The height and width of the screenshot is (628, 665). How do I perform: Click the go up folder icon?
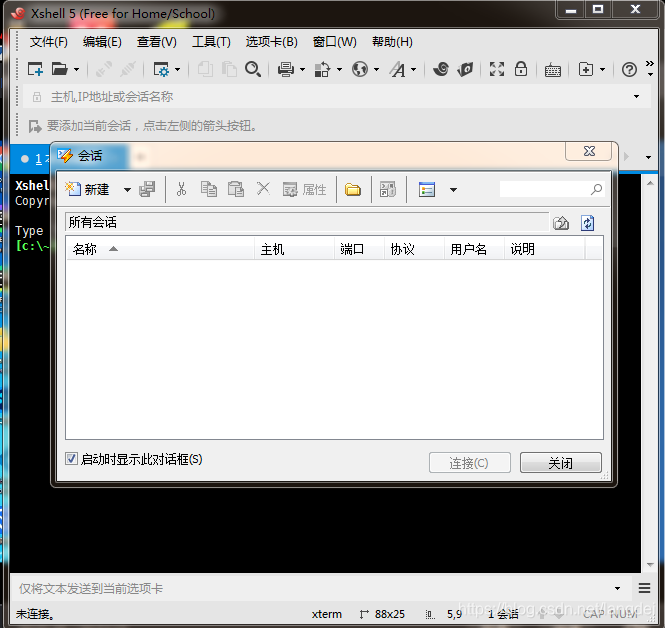point(561,223)
